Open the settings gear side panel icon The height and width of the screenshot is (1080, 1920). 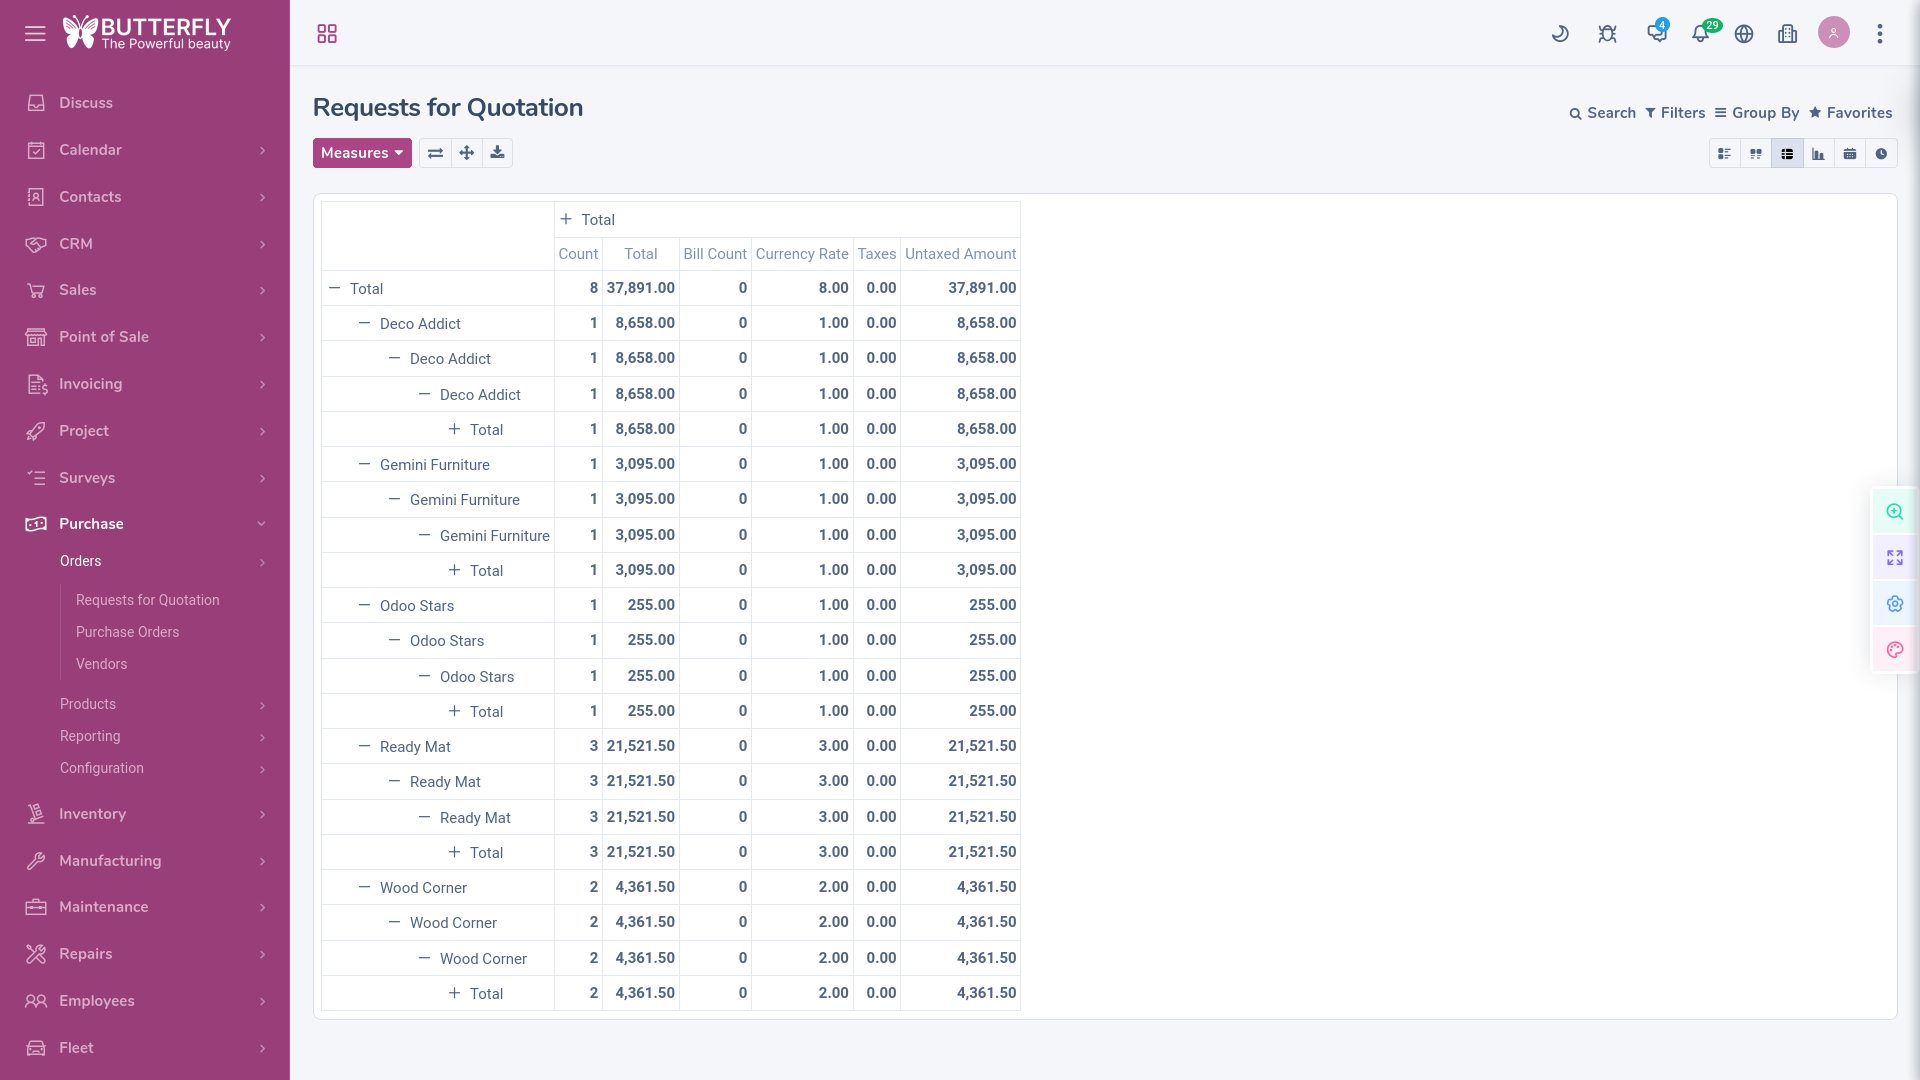tap(1895, 604)
